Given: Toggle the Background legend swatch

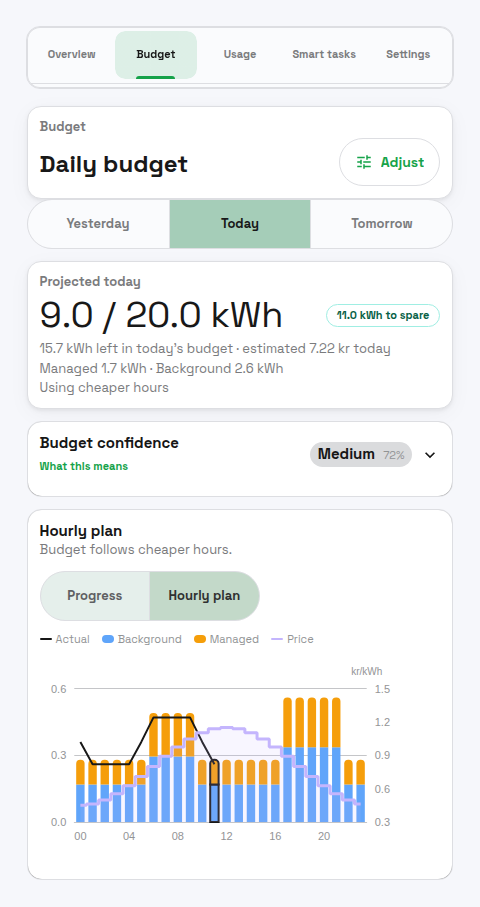Looking at the screenshot, I should [108, 639].
